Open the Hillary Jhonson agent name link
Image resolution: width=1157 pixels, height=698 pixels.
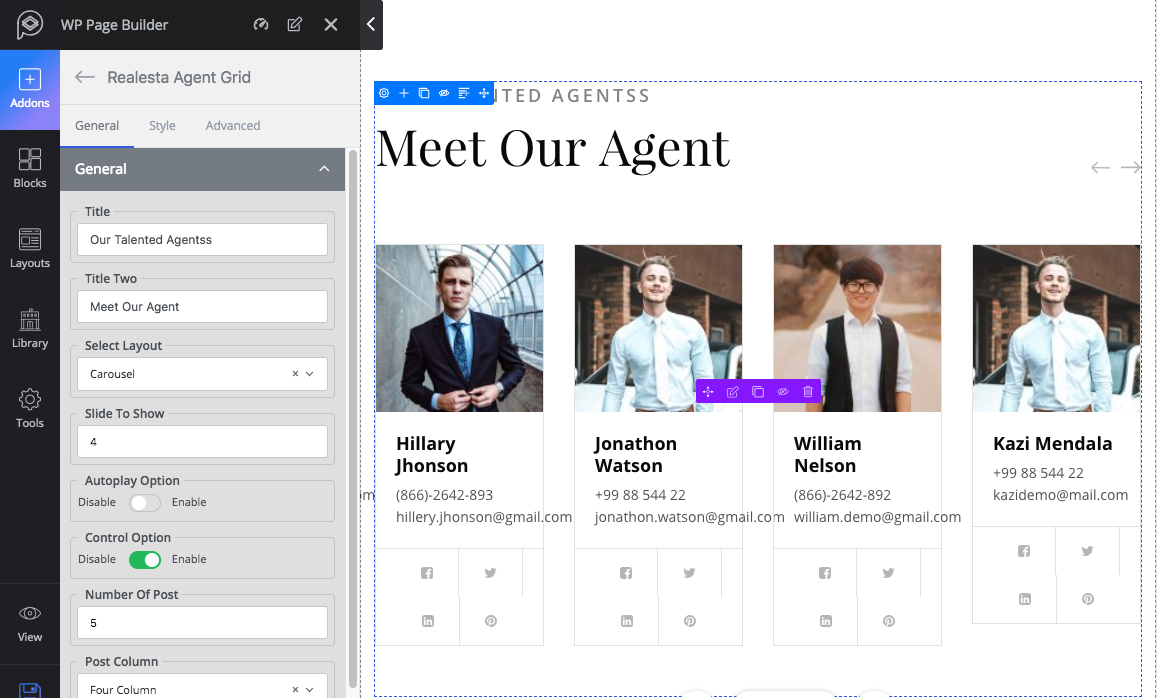432,455
